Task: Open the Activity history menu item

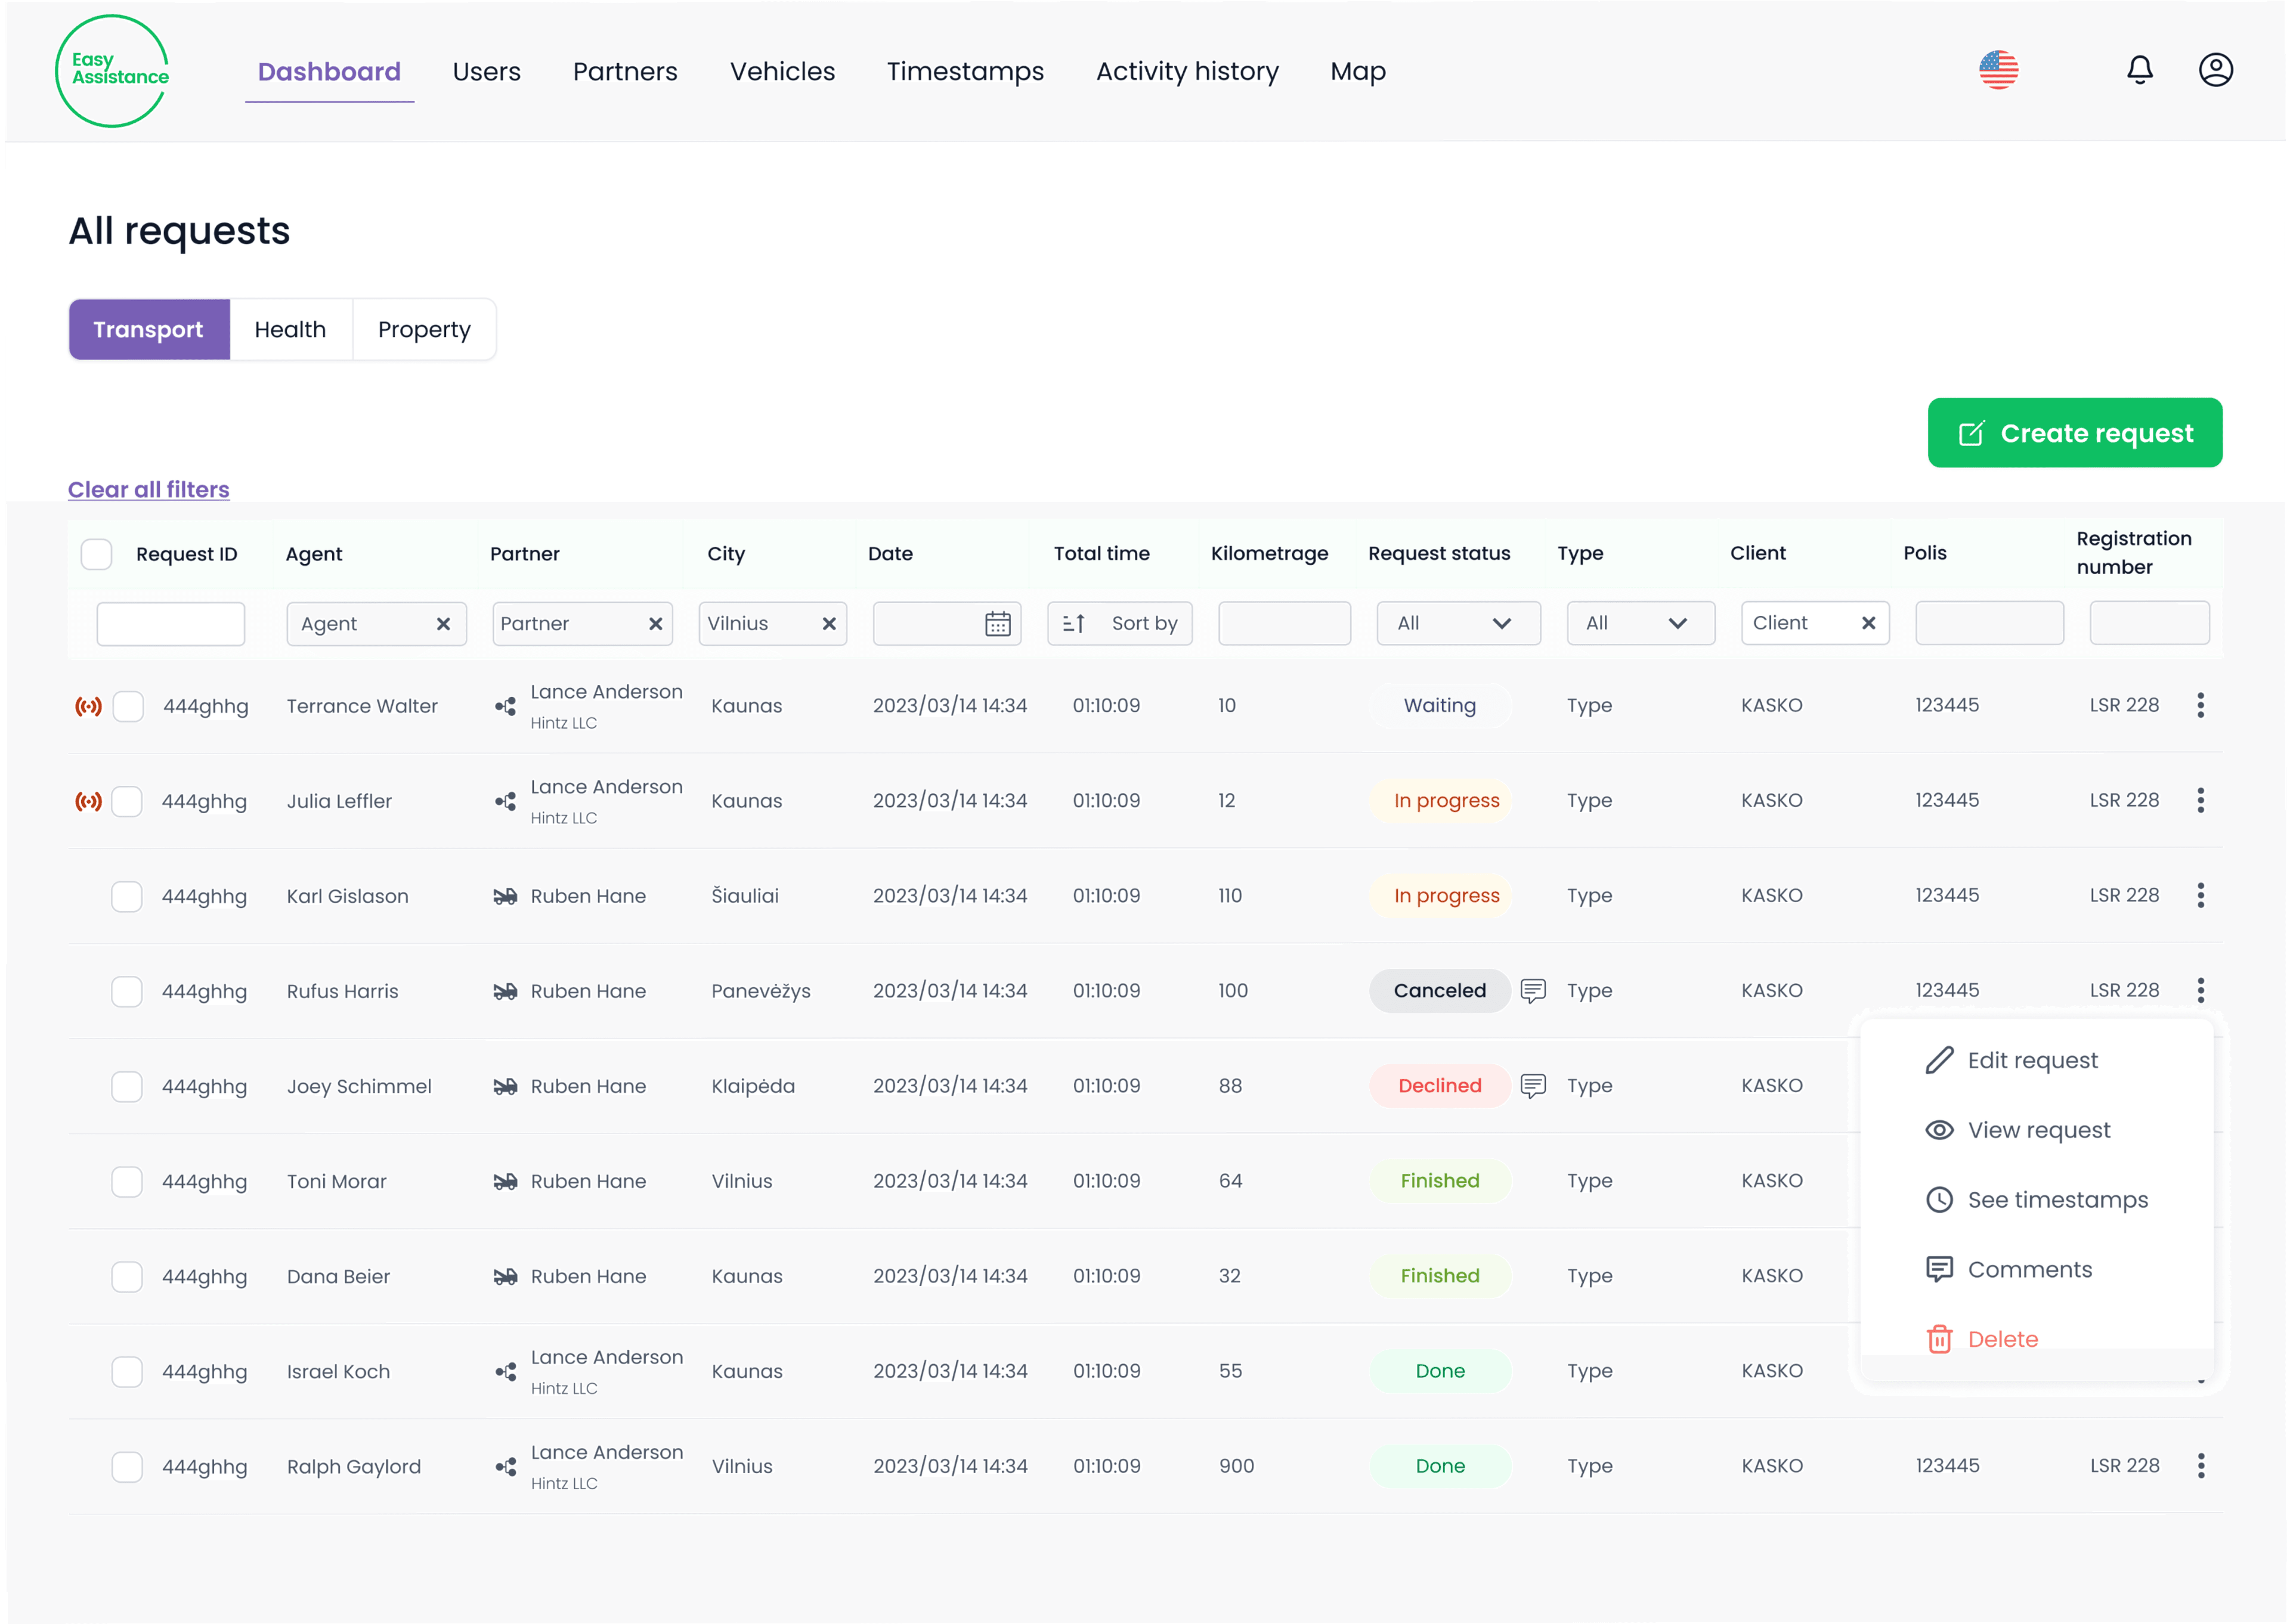Action: [1186, 71]
